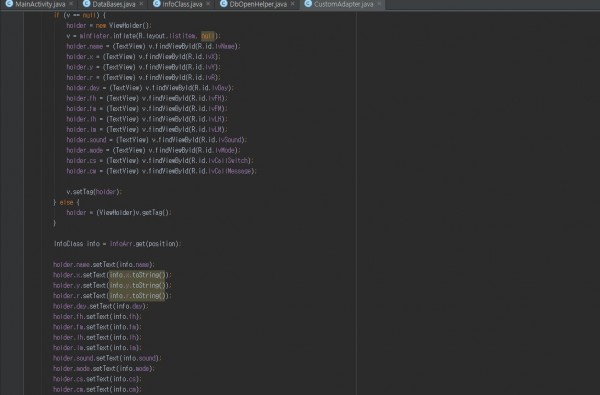This screenshot has height=395, width=600.
Task: Click the 'holder.fh = (TextView)' assignment line
Action: click(x=147, y=98)
